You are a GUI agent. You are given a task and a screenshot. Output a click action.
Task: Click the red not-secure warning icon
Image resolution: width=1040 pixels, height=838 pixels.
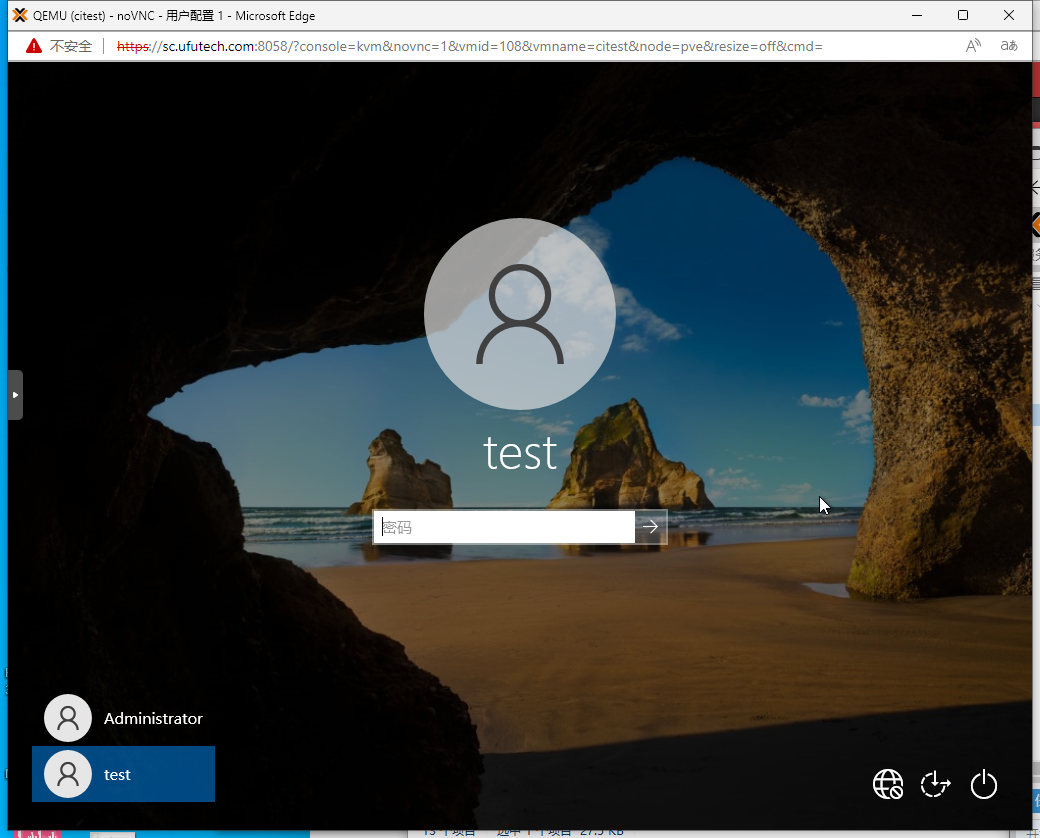[34, 46]
